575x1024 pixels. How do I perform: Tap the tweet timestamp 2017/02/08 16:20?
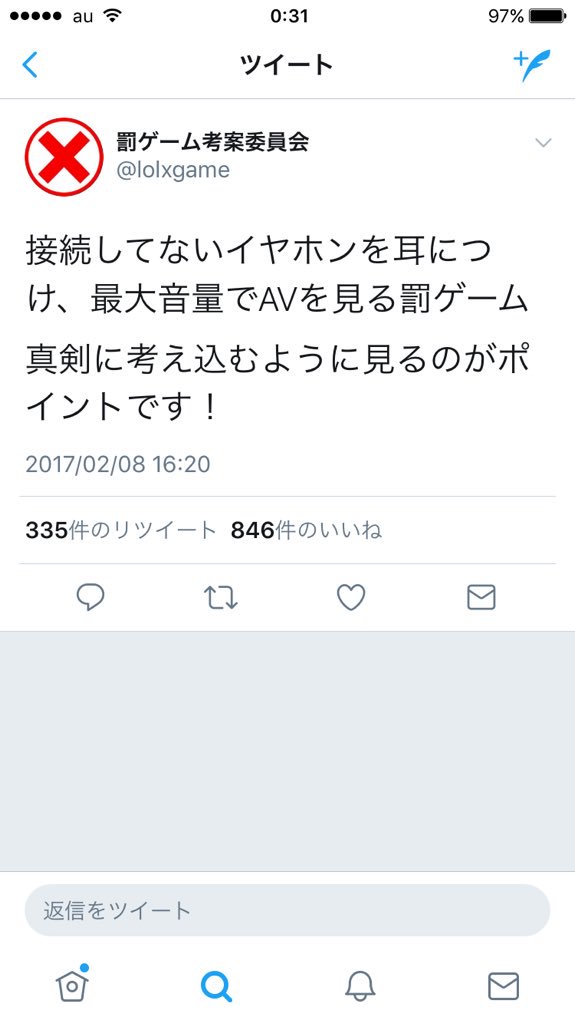[118, 464]
